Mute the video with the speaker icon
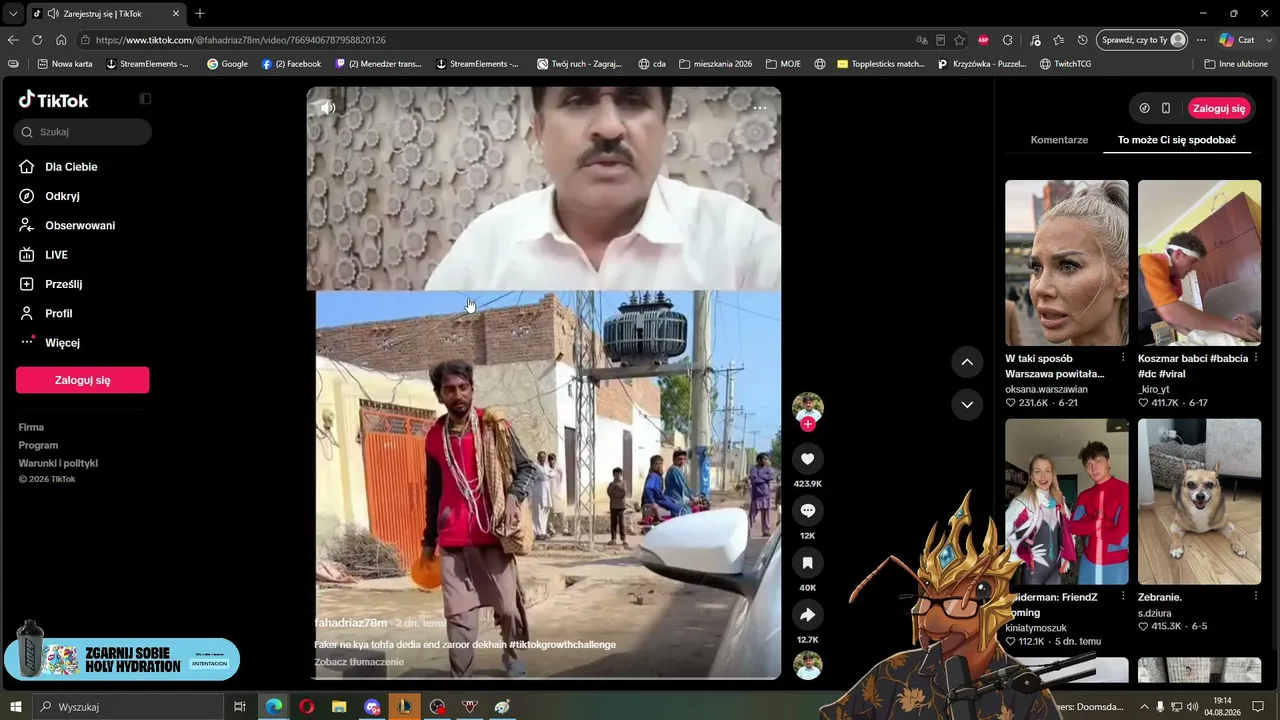The height and width of the screenshot is (720, 1280). coord(327,108)
